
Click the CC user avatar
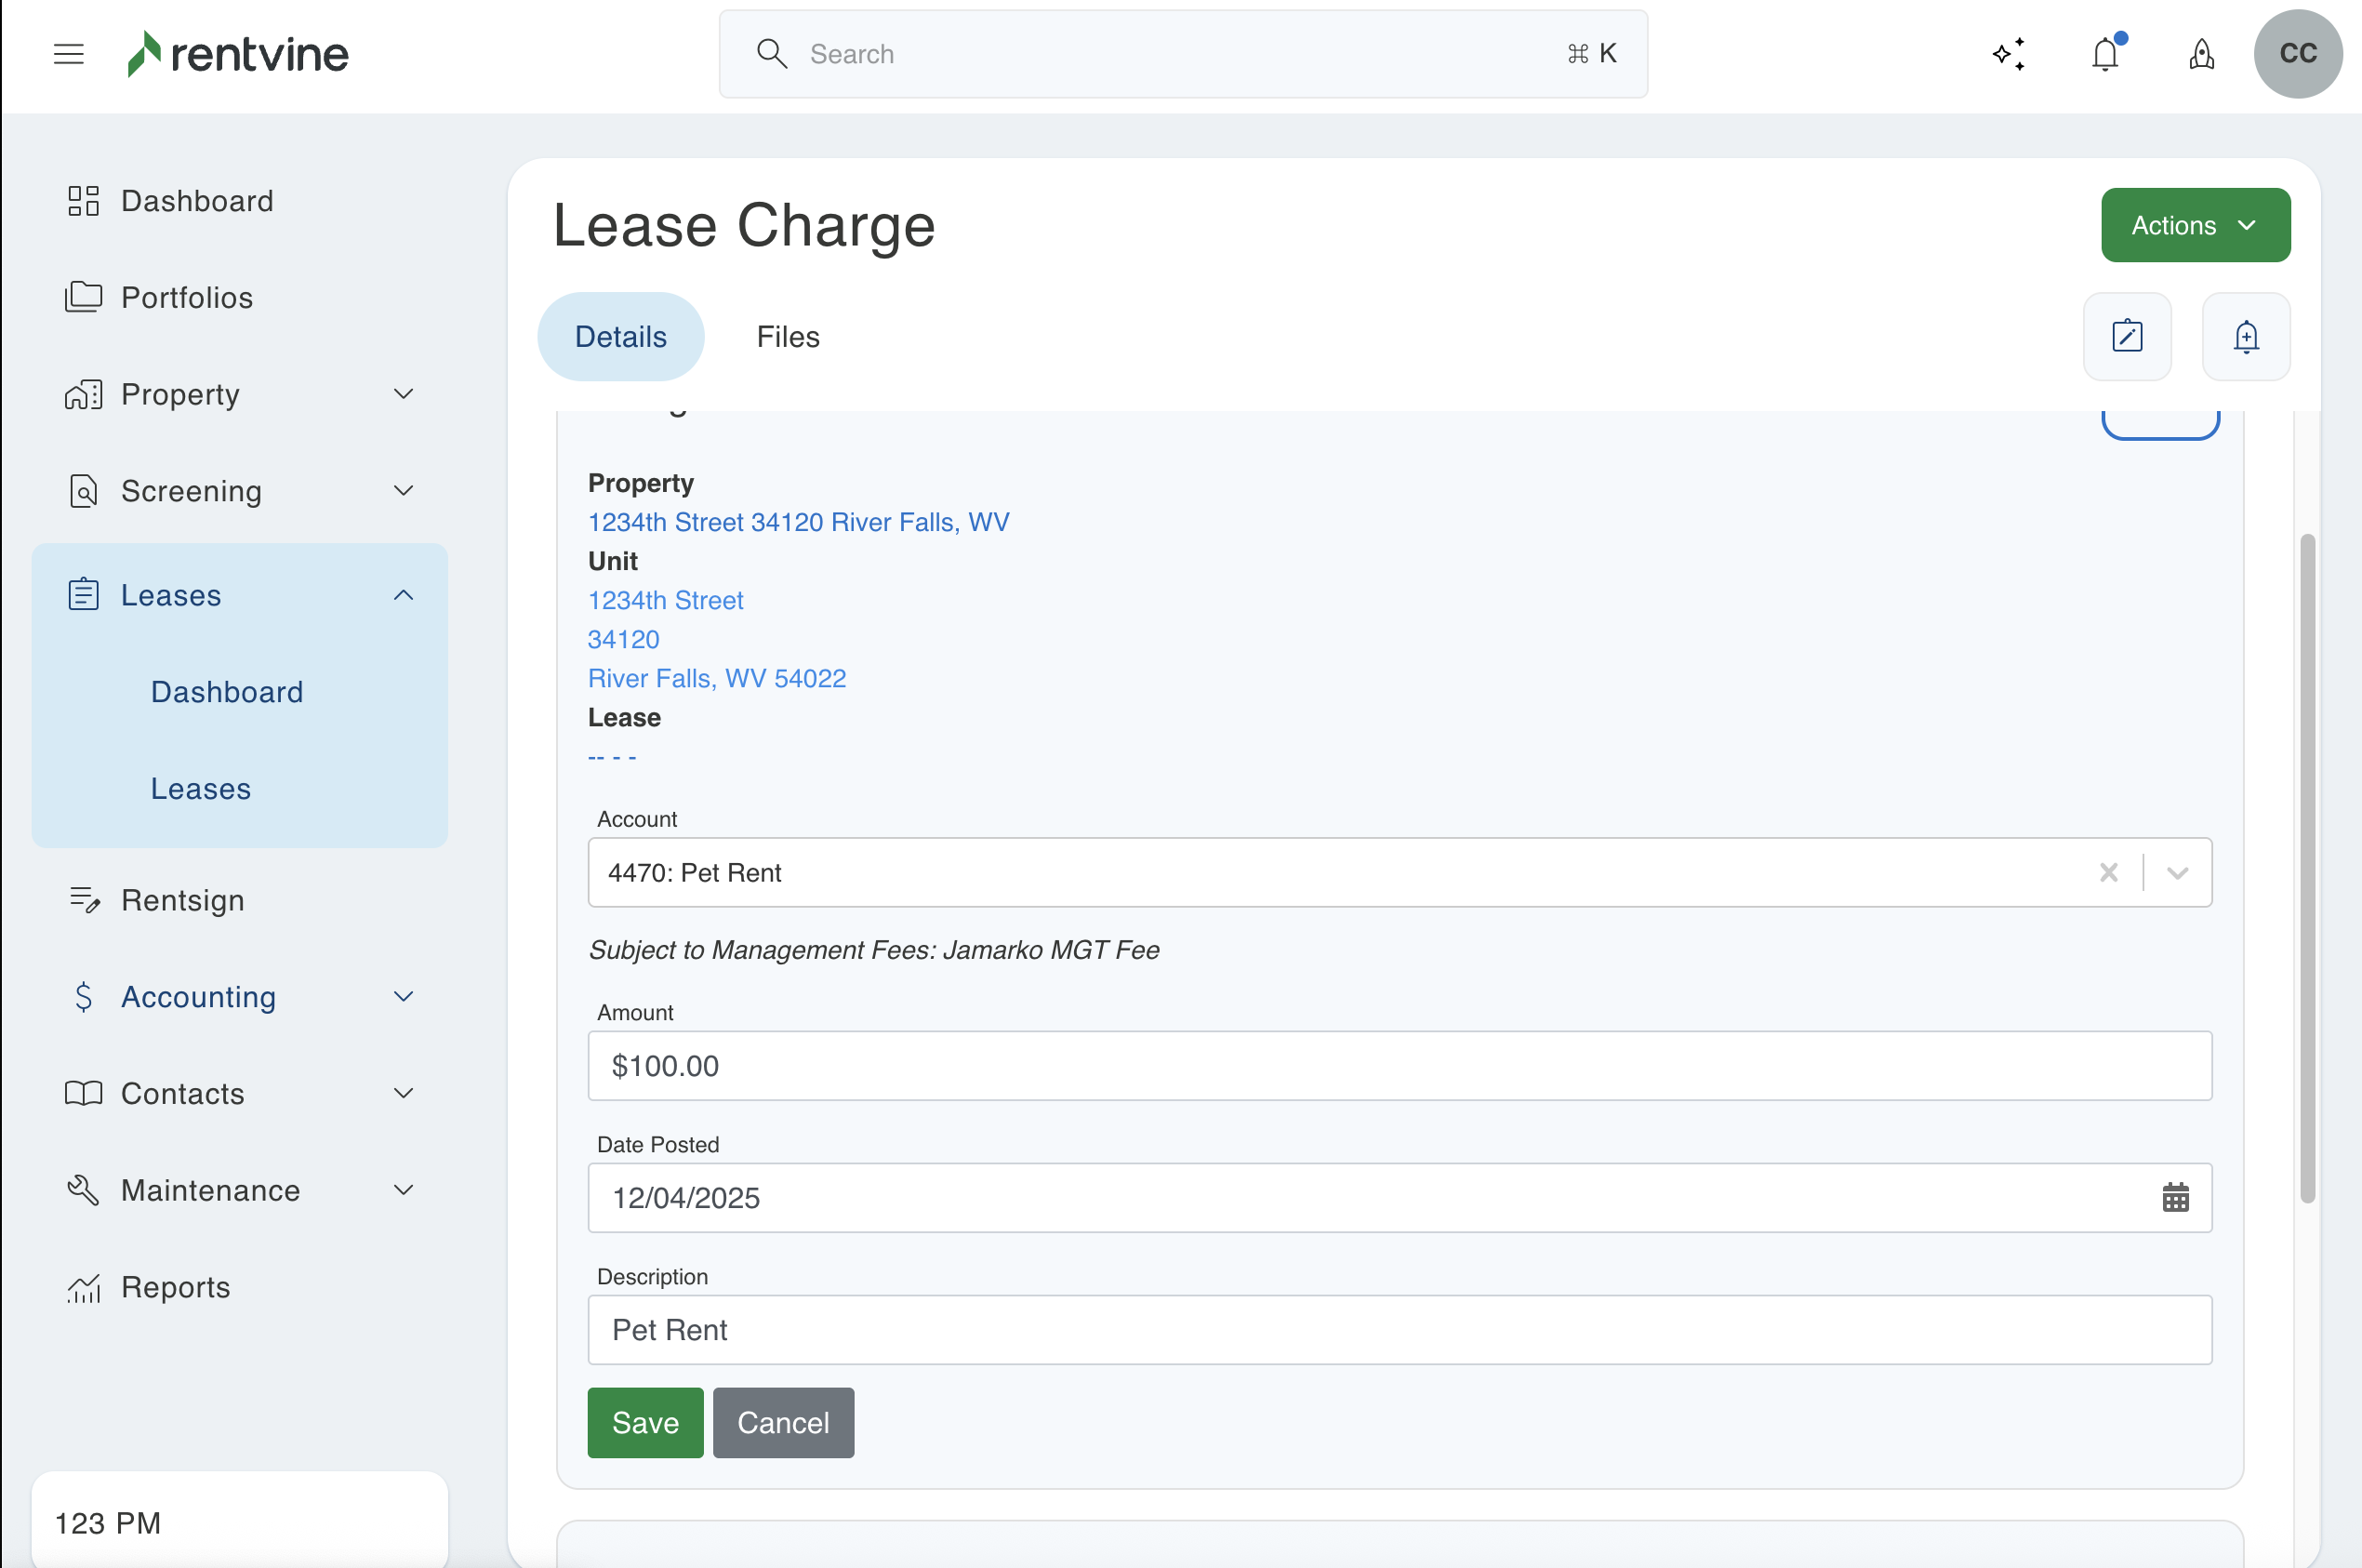coord(2297,54)
